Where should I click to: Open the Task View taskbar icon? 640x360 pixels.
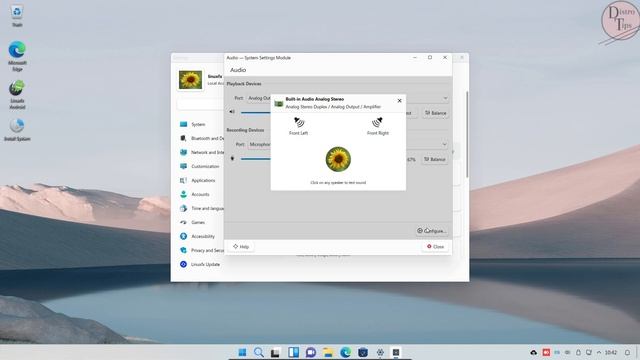pyautogui.click(x=276, y=352)
